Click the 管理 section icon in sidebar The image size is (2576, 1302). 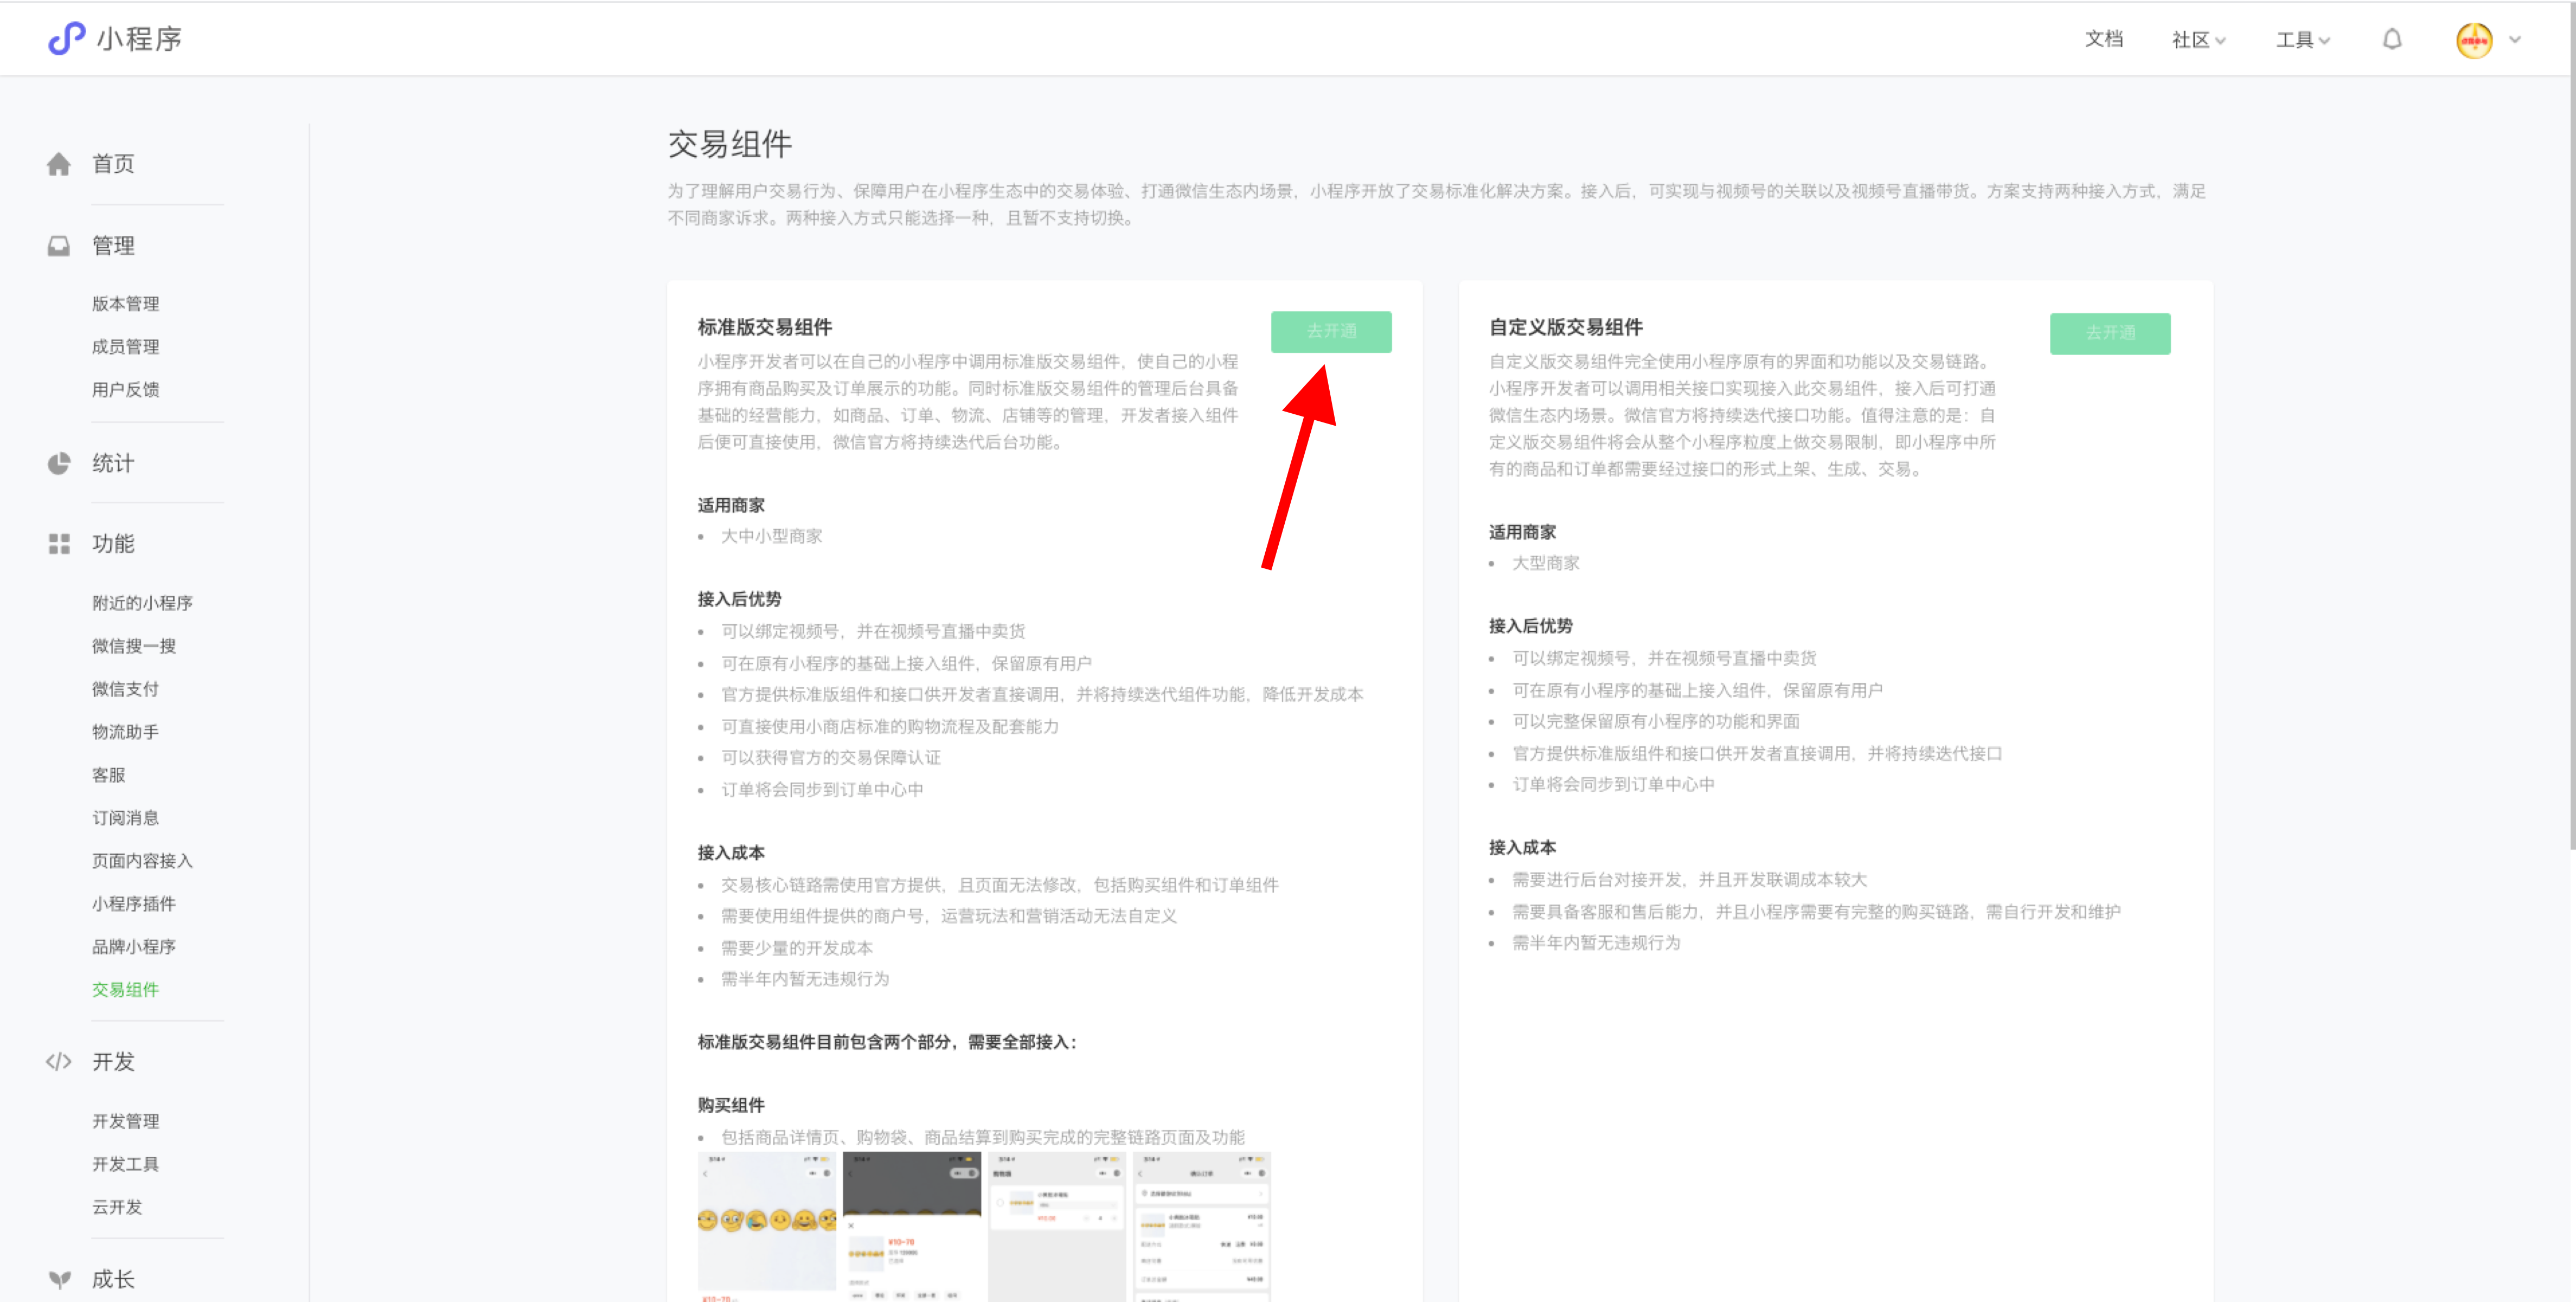point(58,245)
